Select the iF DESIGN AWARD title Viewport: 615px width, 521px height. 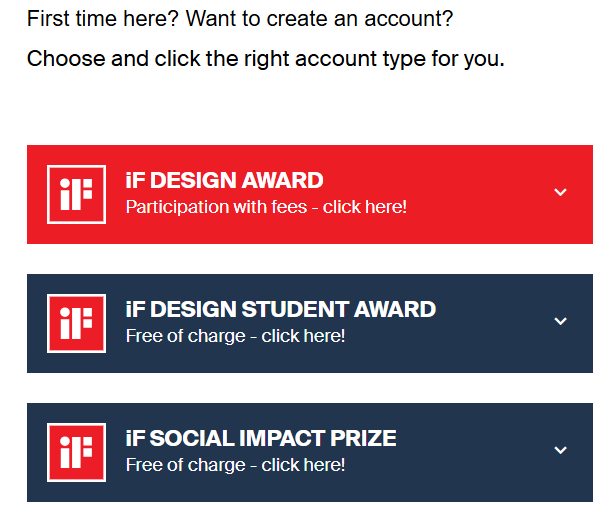click(224, 181)
